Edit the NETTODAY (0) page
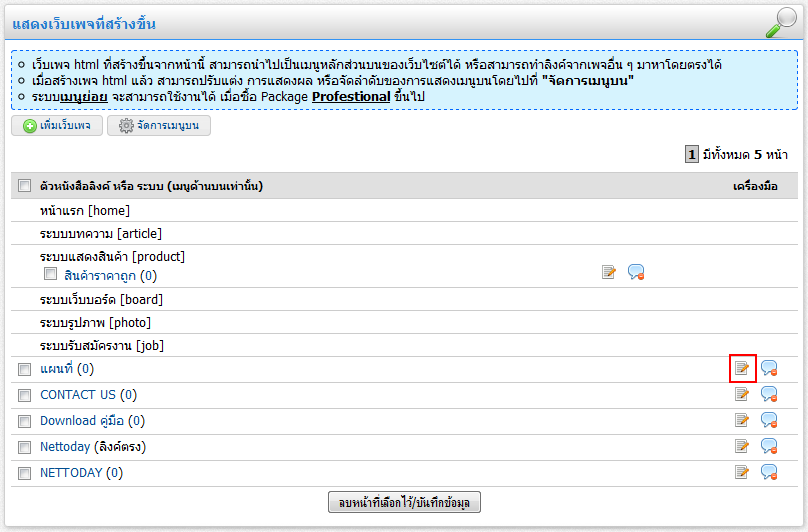Viewport: 808px width, 532px height. point(742,472)
